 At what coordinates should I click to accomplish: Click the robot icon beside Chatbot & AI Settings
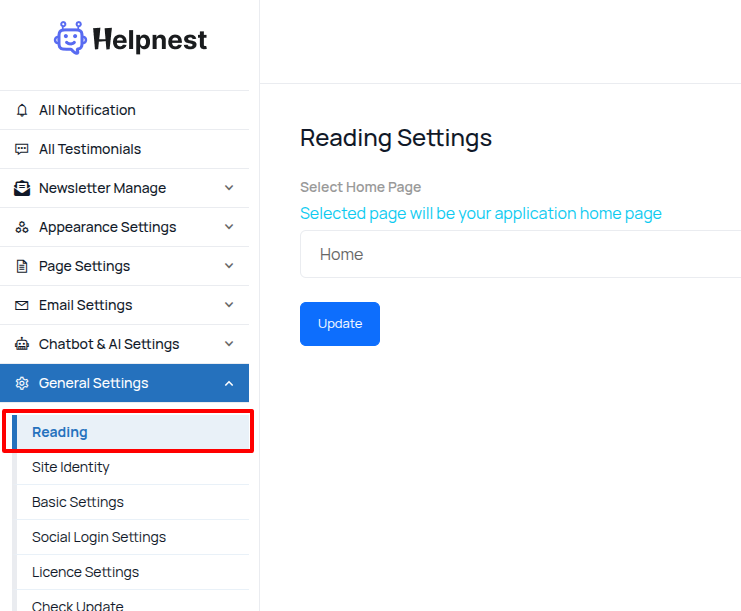[x=22, y=344]
